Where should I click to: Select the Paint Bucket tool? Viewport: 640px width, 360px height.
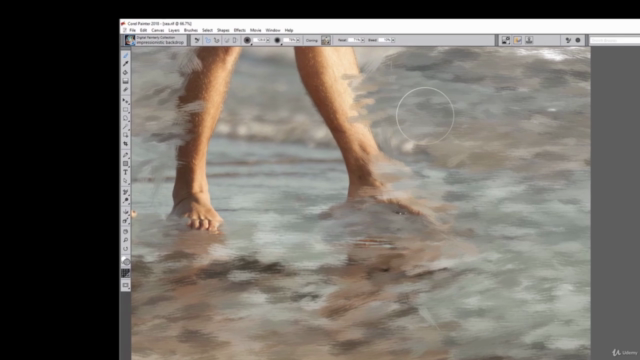point(125,72)
